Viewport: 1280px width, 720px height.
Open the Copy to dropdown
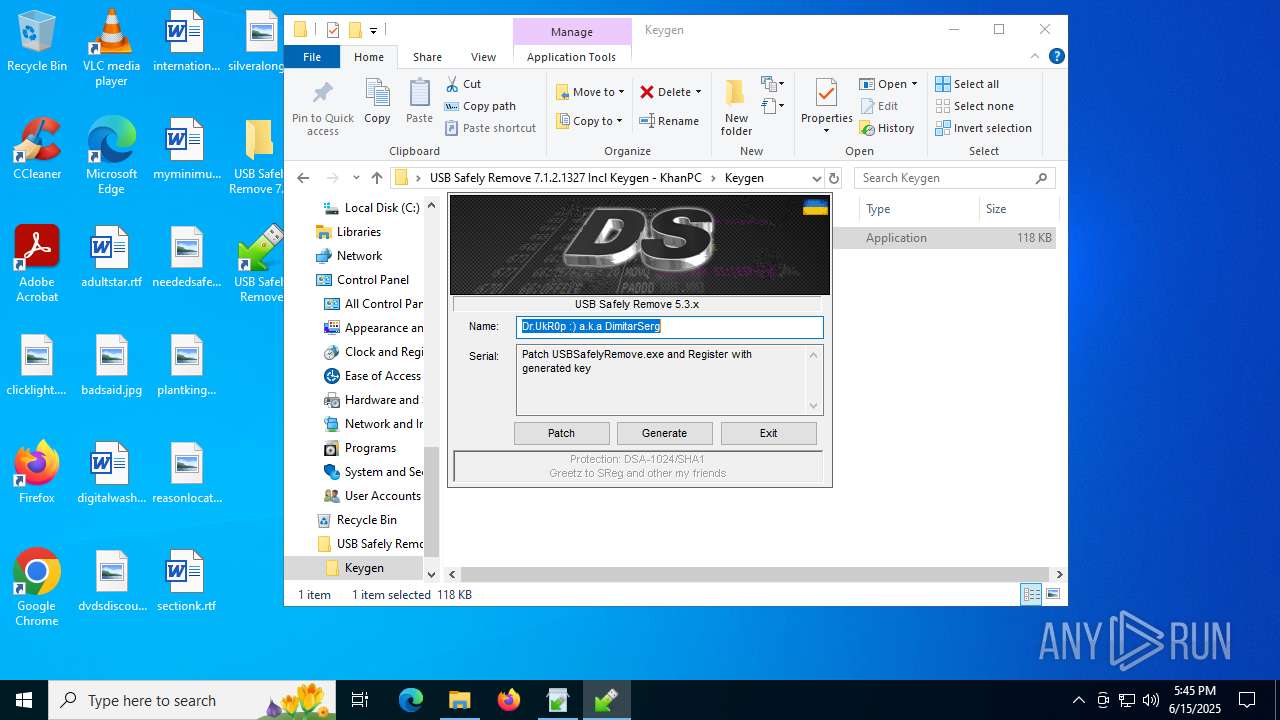[590, 121]
